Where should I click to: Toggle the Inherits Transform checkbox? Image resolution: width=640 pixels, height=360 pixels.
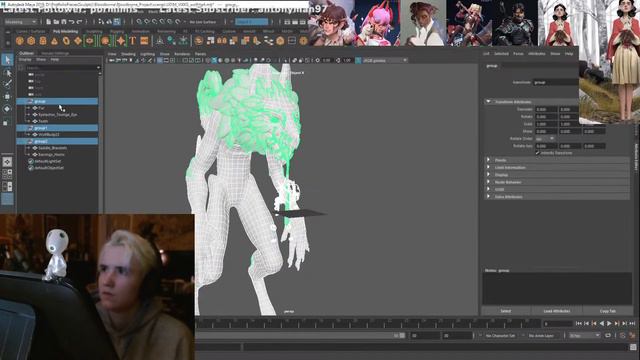point(538,153)
